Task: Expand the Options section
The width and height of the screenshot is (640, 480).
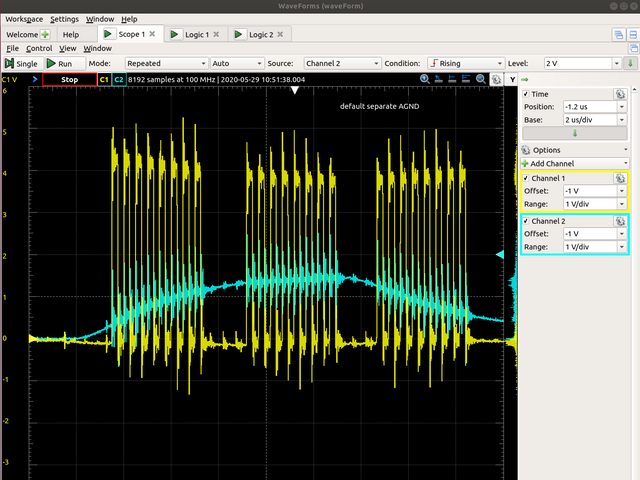Action: coord(575,150)
